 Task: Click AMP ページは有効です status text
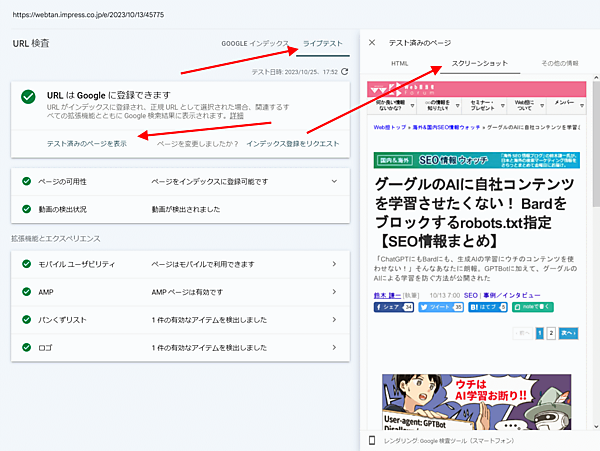187,292
